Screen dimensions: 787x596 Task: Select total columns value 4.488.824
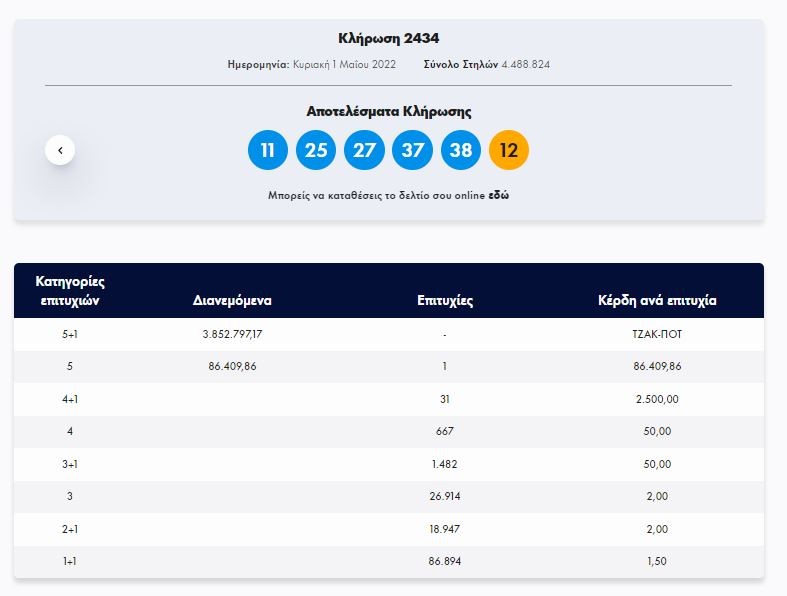526,64
